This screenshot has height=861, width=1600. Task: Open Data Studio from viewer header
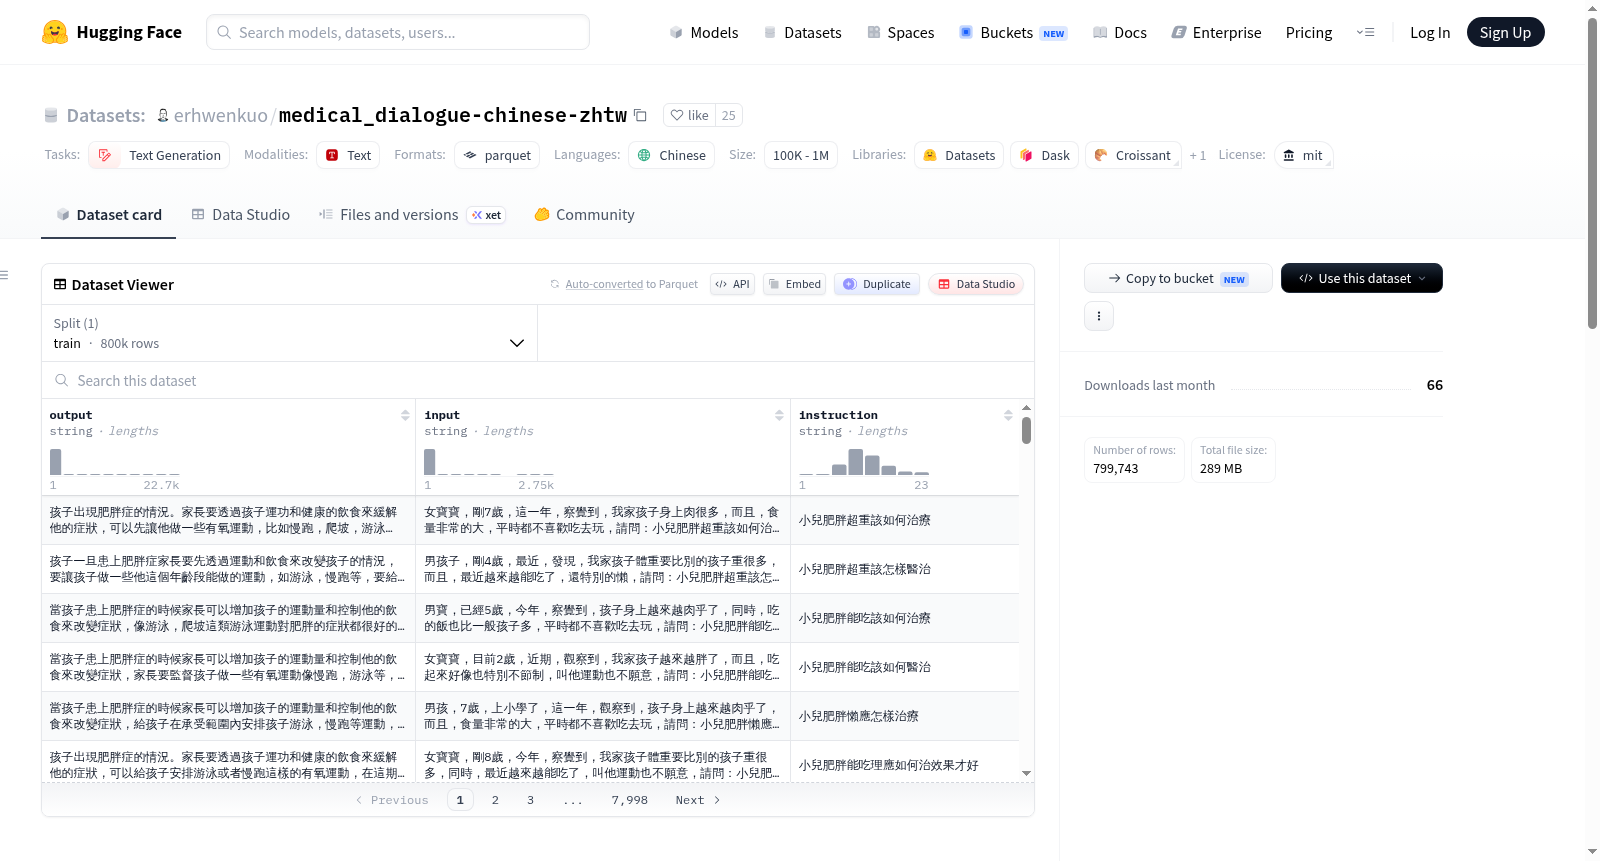pos(976,284)
